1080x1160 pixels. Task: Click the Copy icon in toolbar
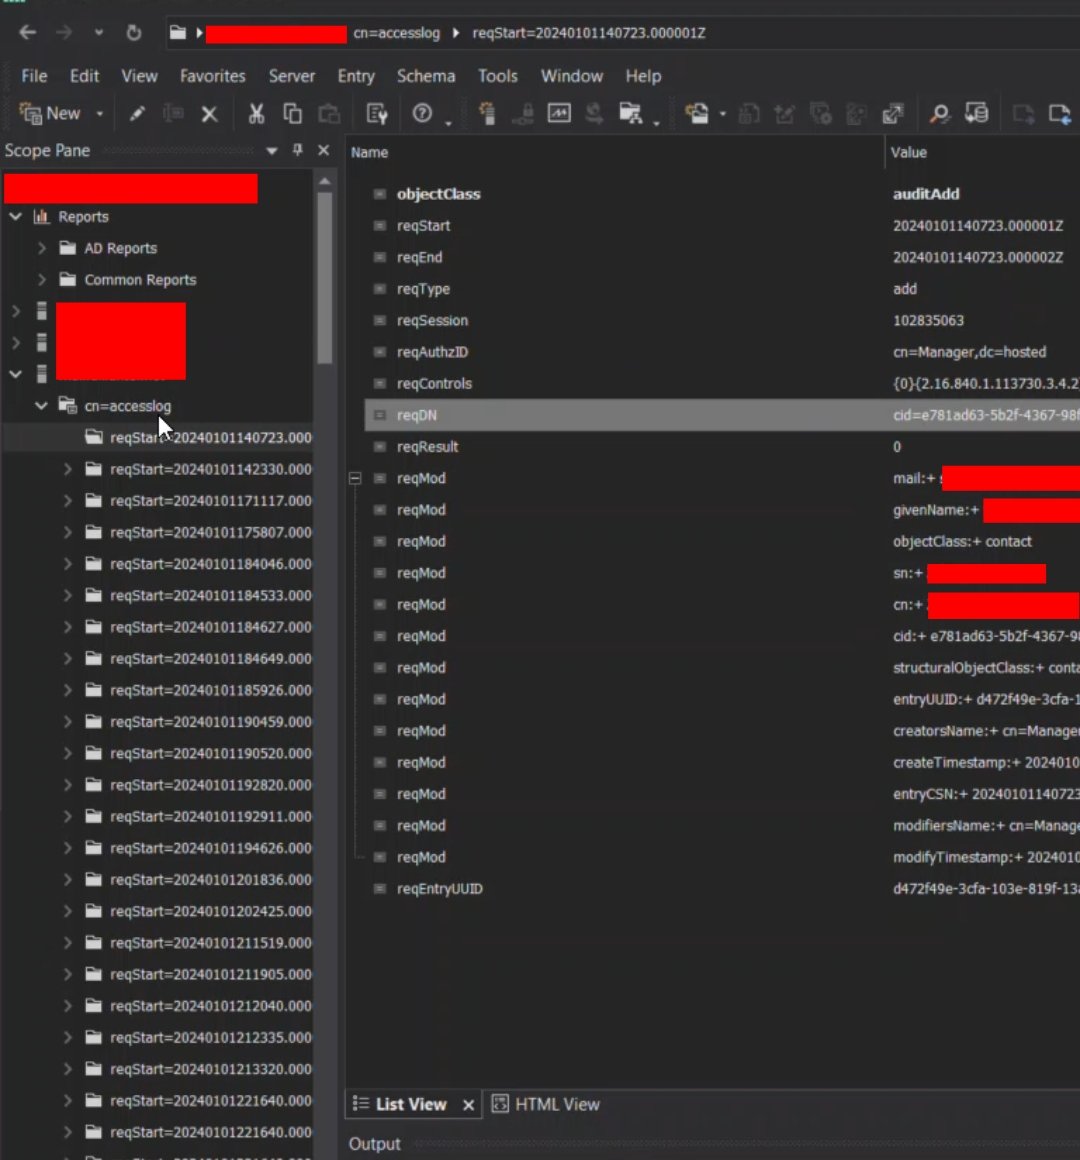coord(292,113)
